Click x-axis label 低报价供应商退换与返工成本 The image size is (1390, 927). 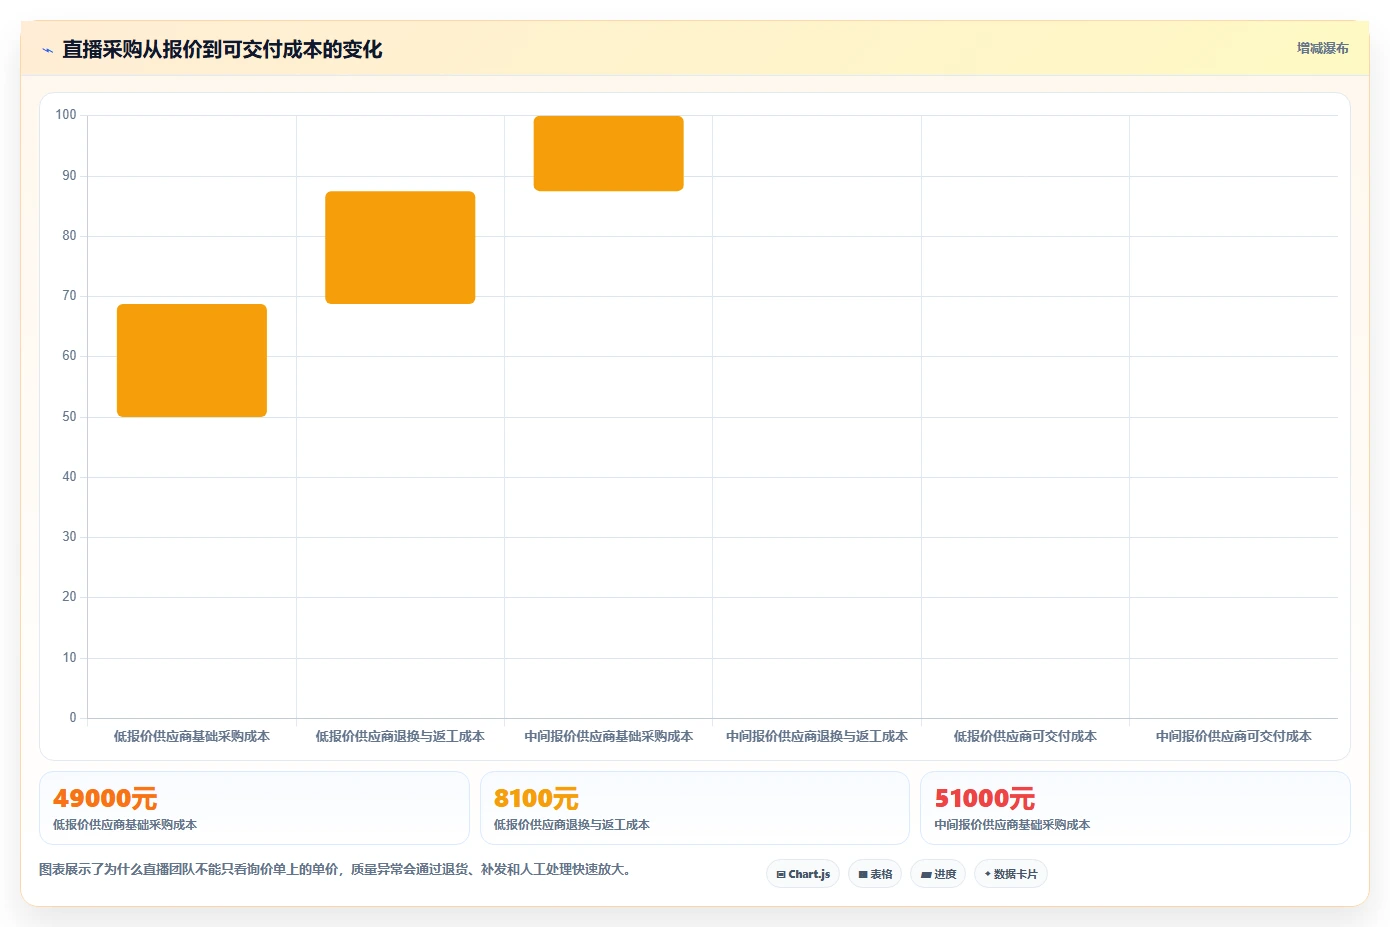pyautogui.click(x=400, y=736)
